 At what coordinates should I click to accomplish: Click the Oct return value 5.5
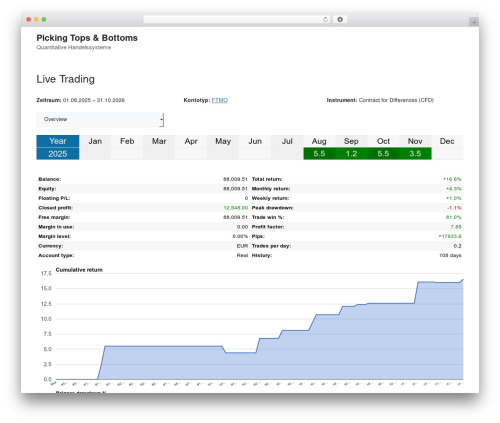click(x=383, y=154)
